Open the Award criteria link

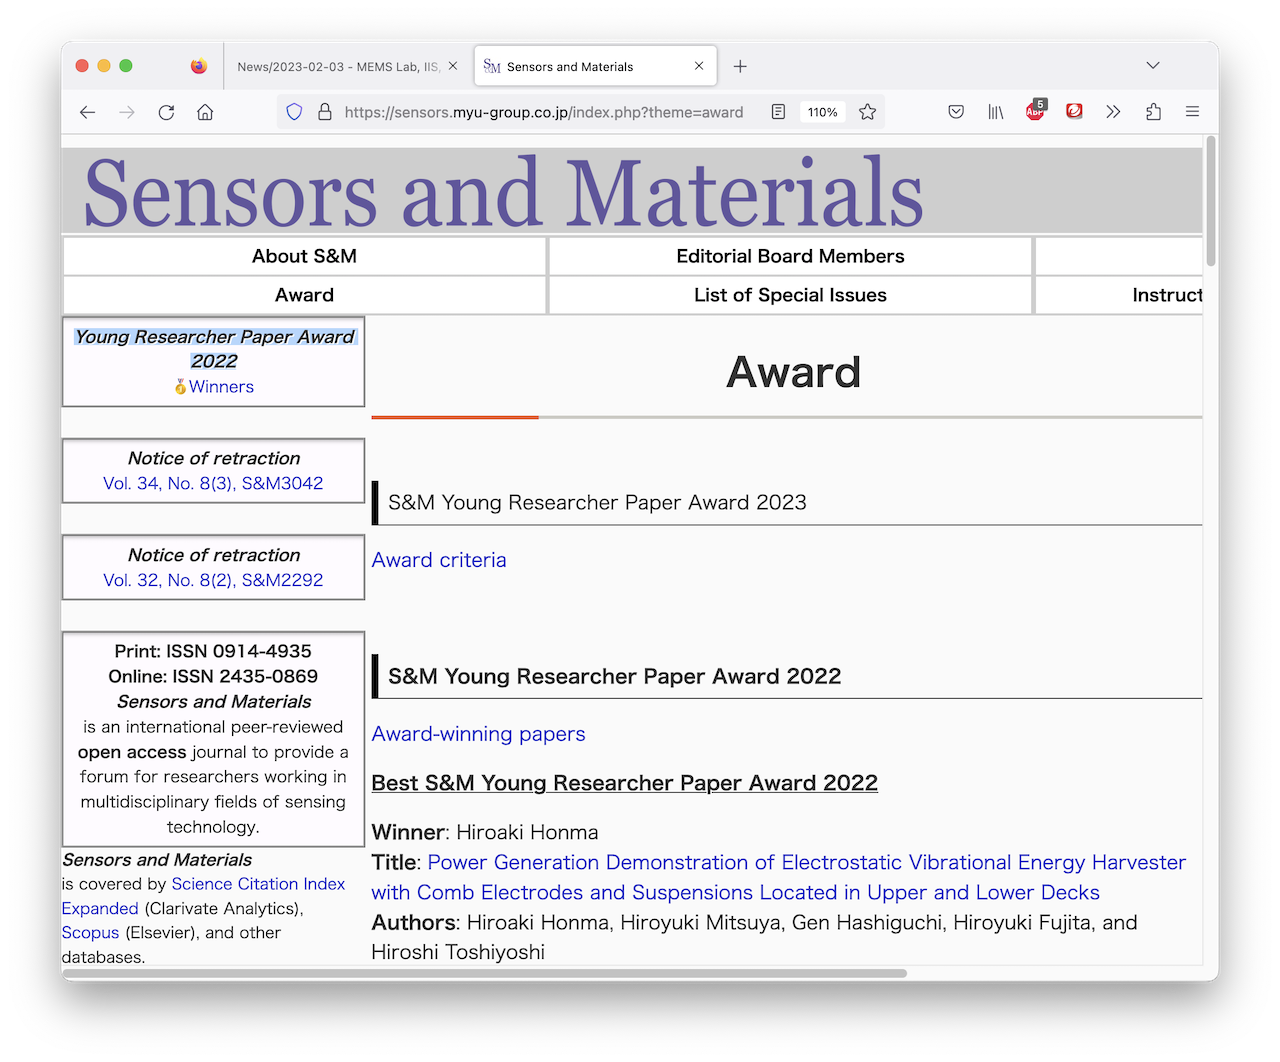[439, 560]
